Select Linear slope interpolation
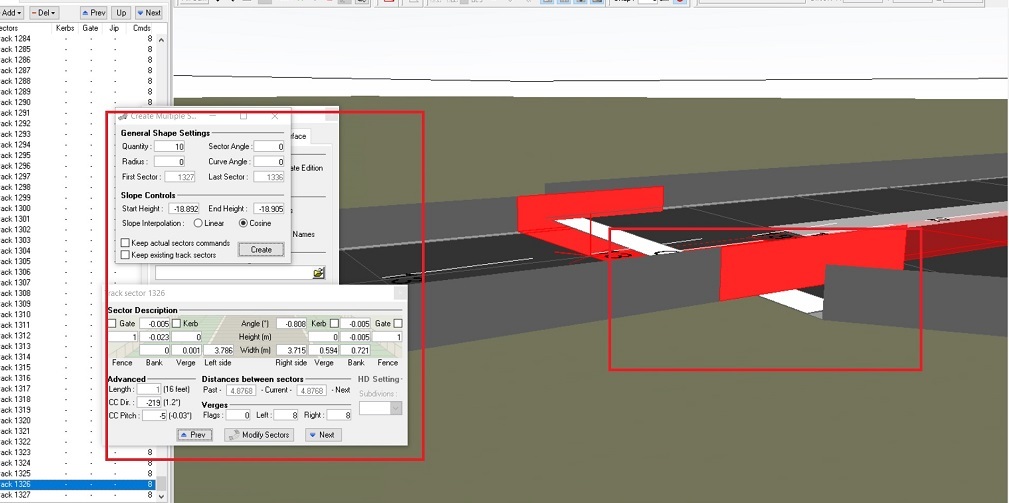The width and height of the screenshot is (1009, 503). point(198,223)
